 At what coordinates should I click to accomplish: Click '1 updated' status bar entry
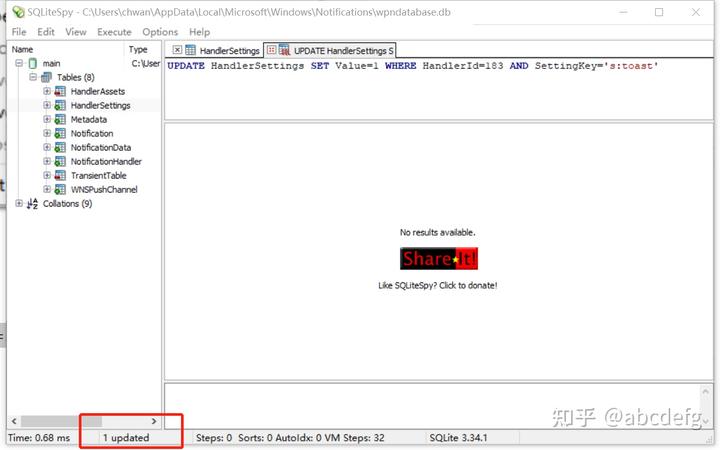click(126, 438)
